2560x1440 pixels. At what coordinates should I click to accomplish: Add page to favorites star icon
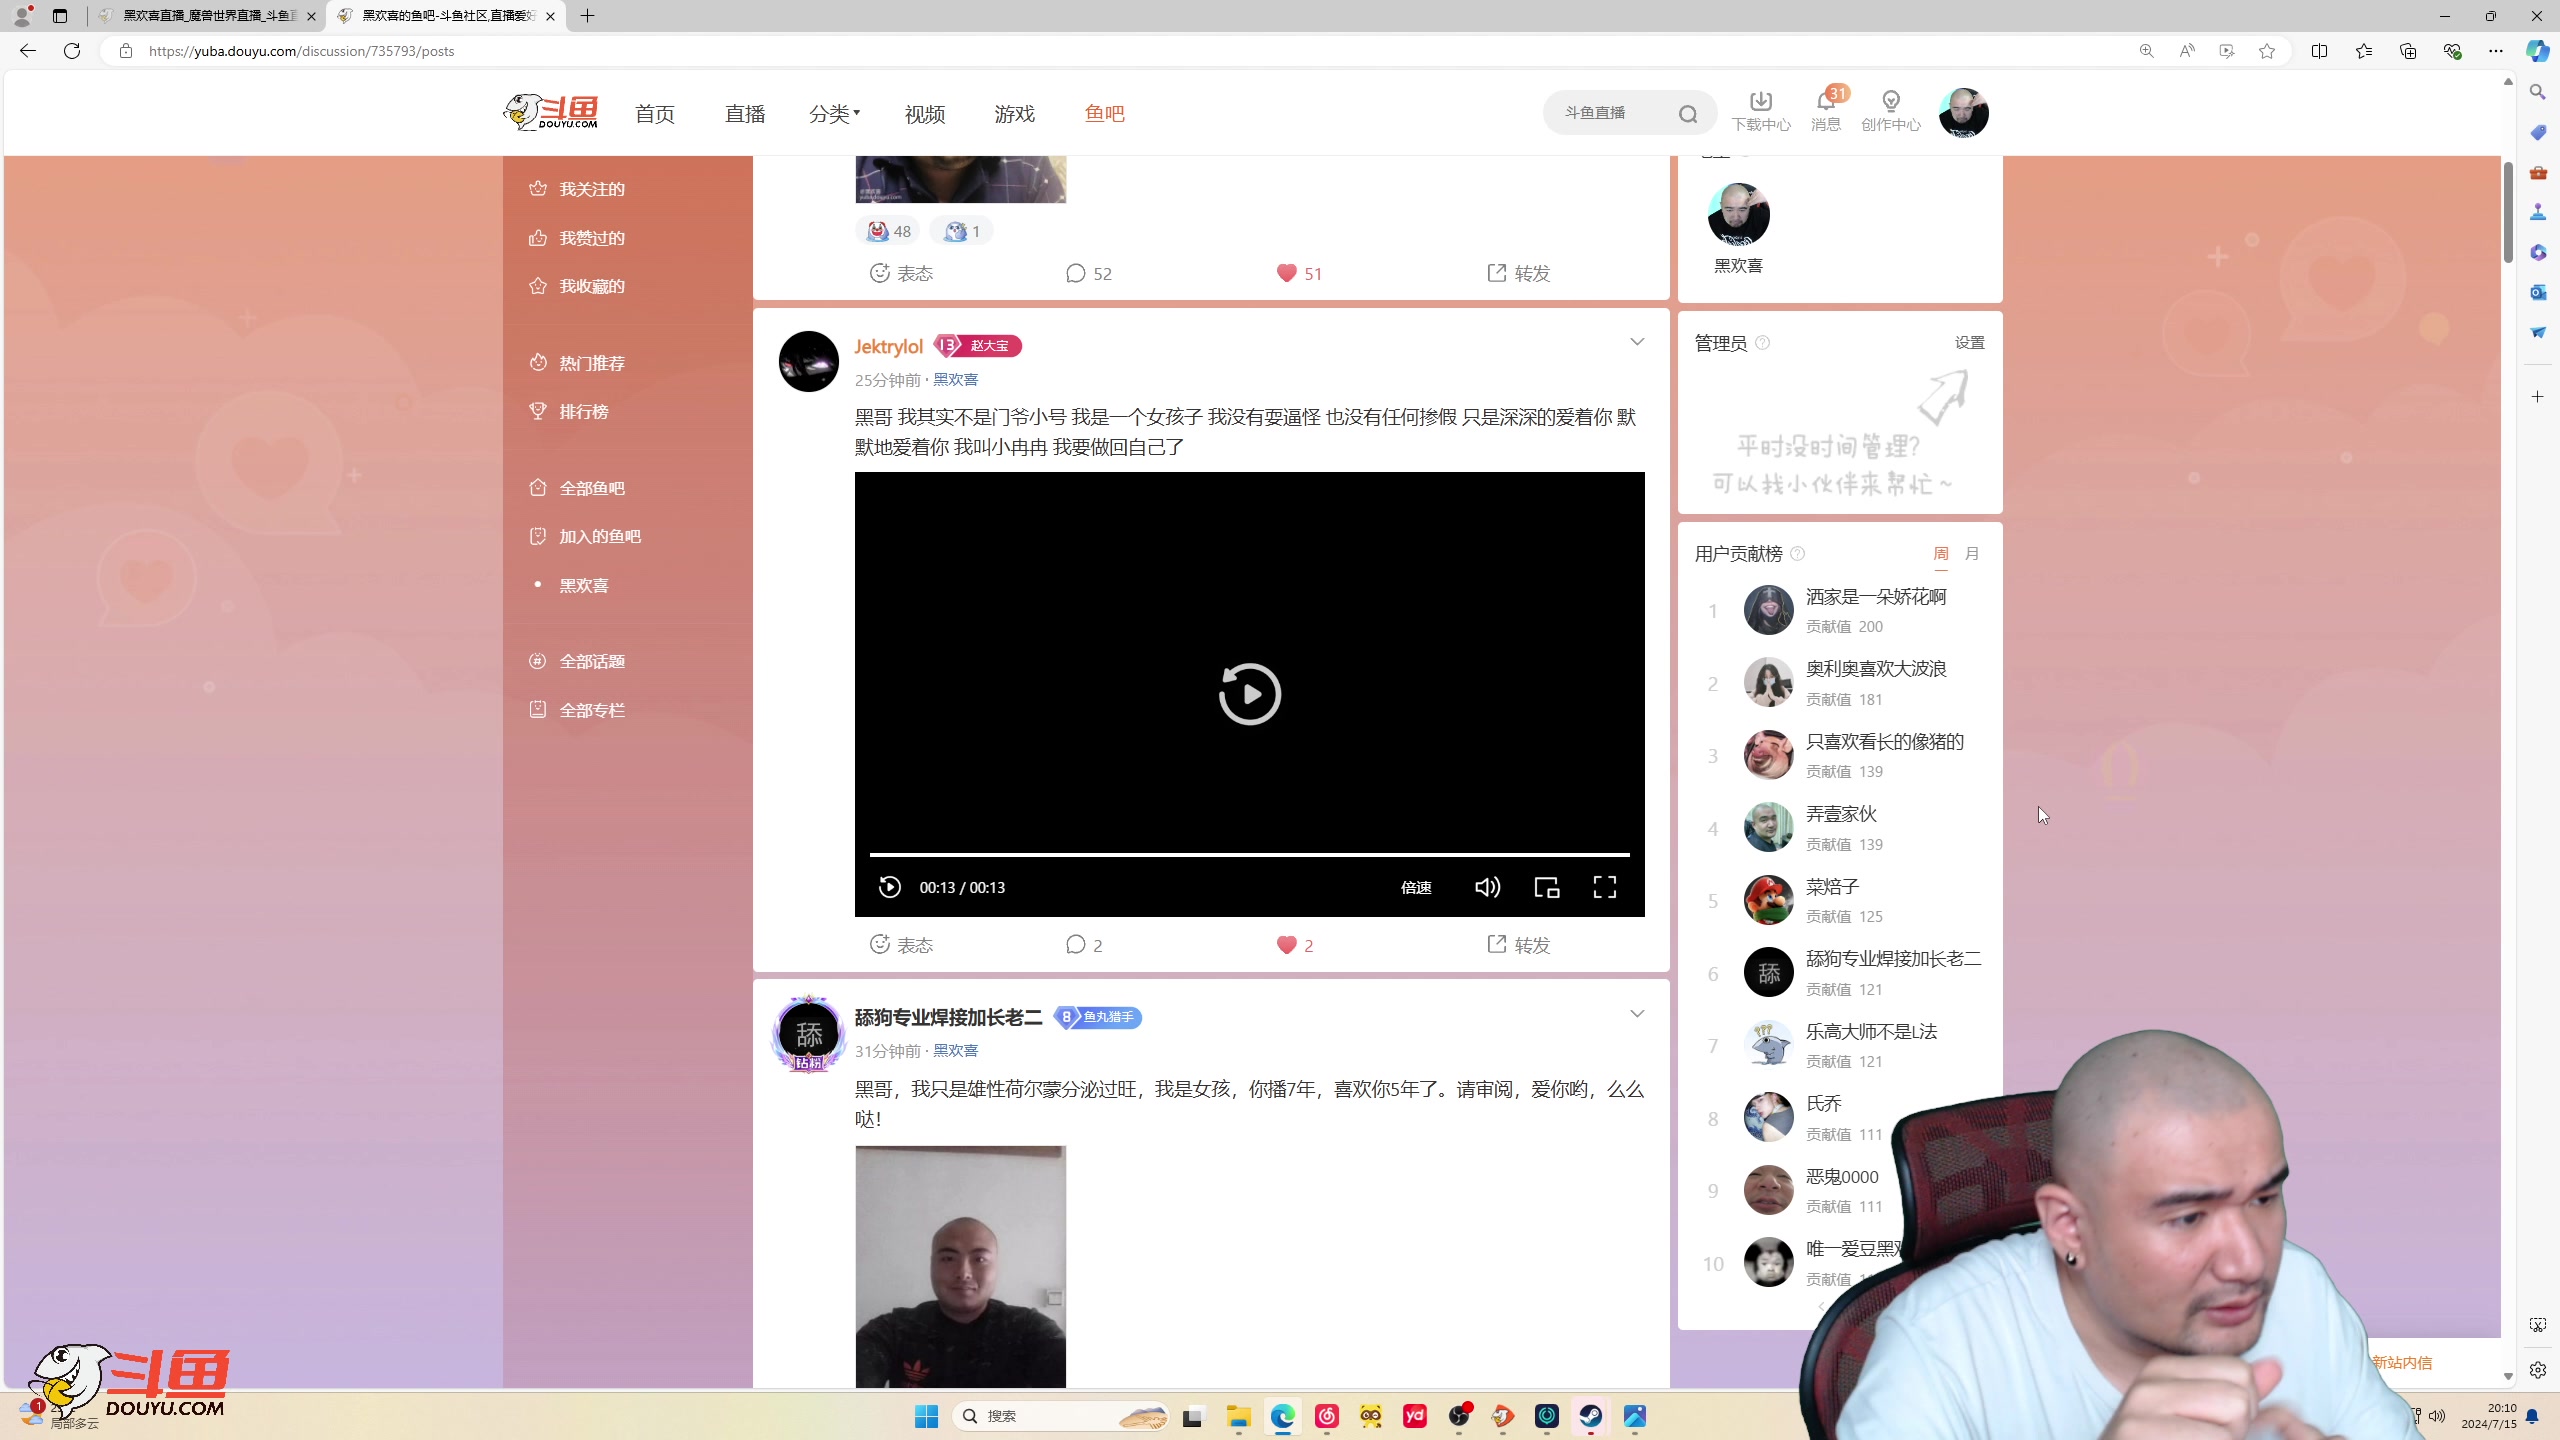(2267, 51)
